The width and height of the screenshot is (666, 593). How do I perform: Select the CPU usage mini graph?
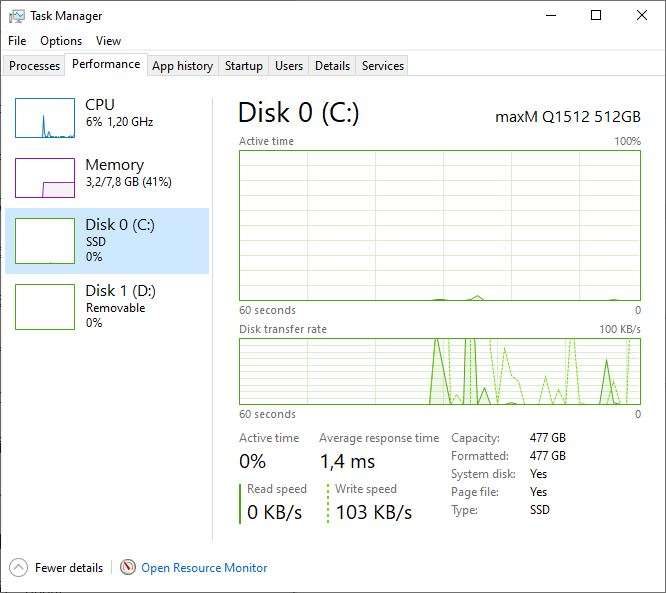(x=45, y=118)
